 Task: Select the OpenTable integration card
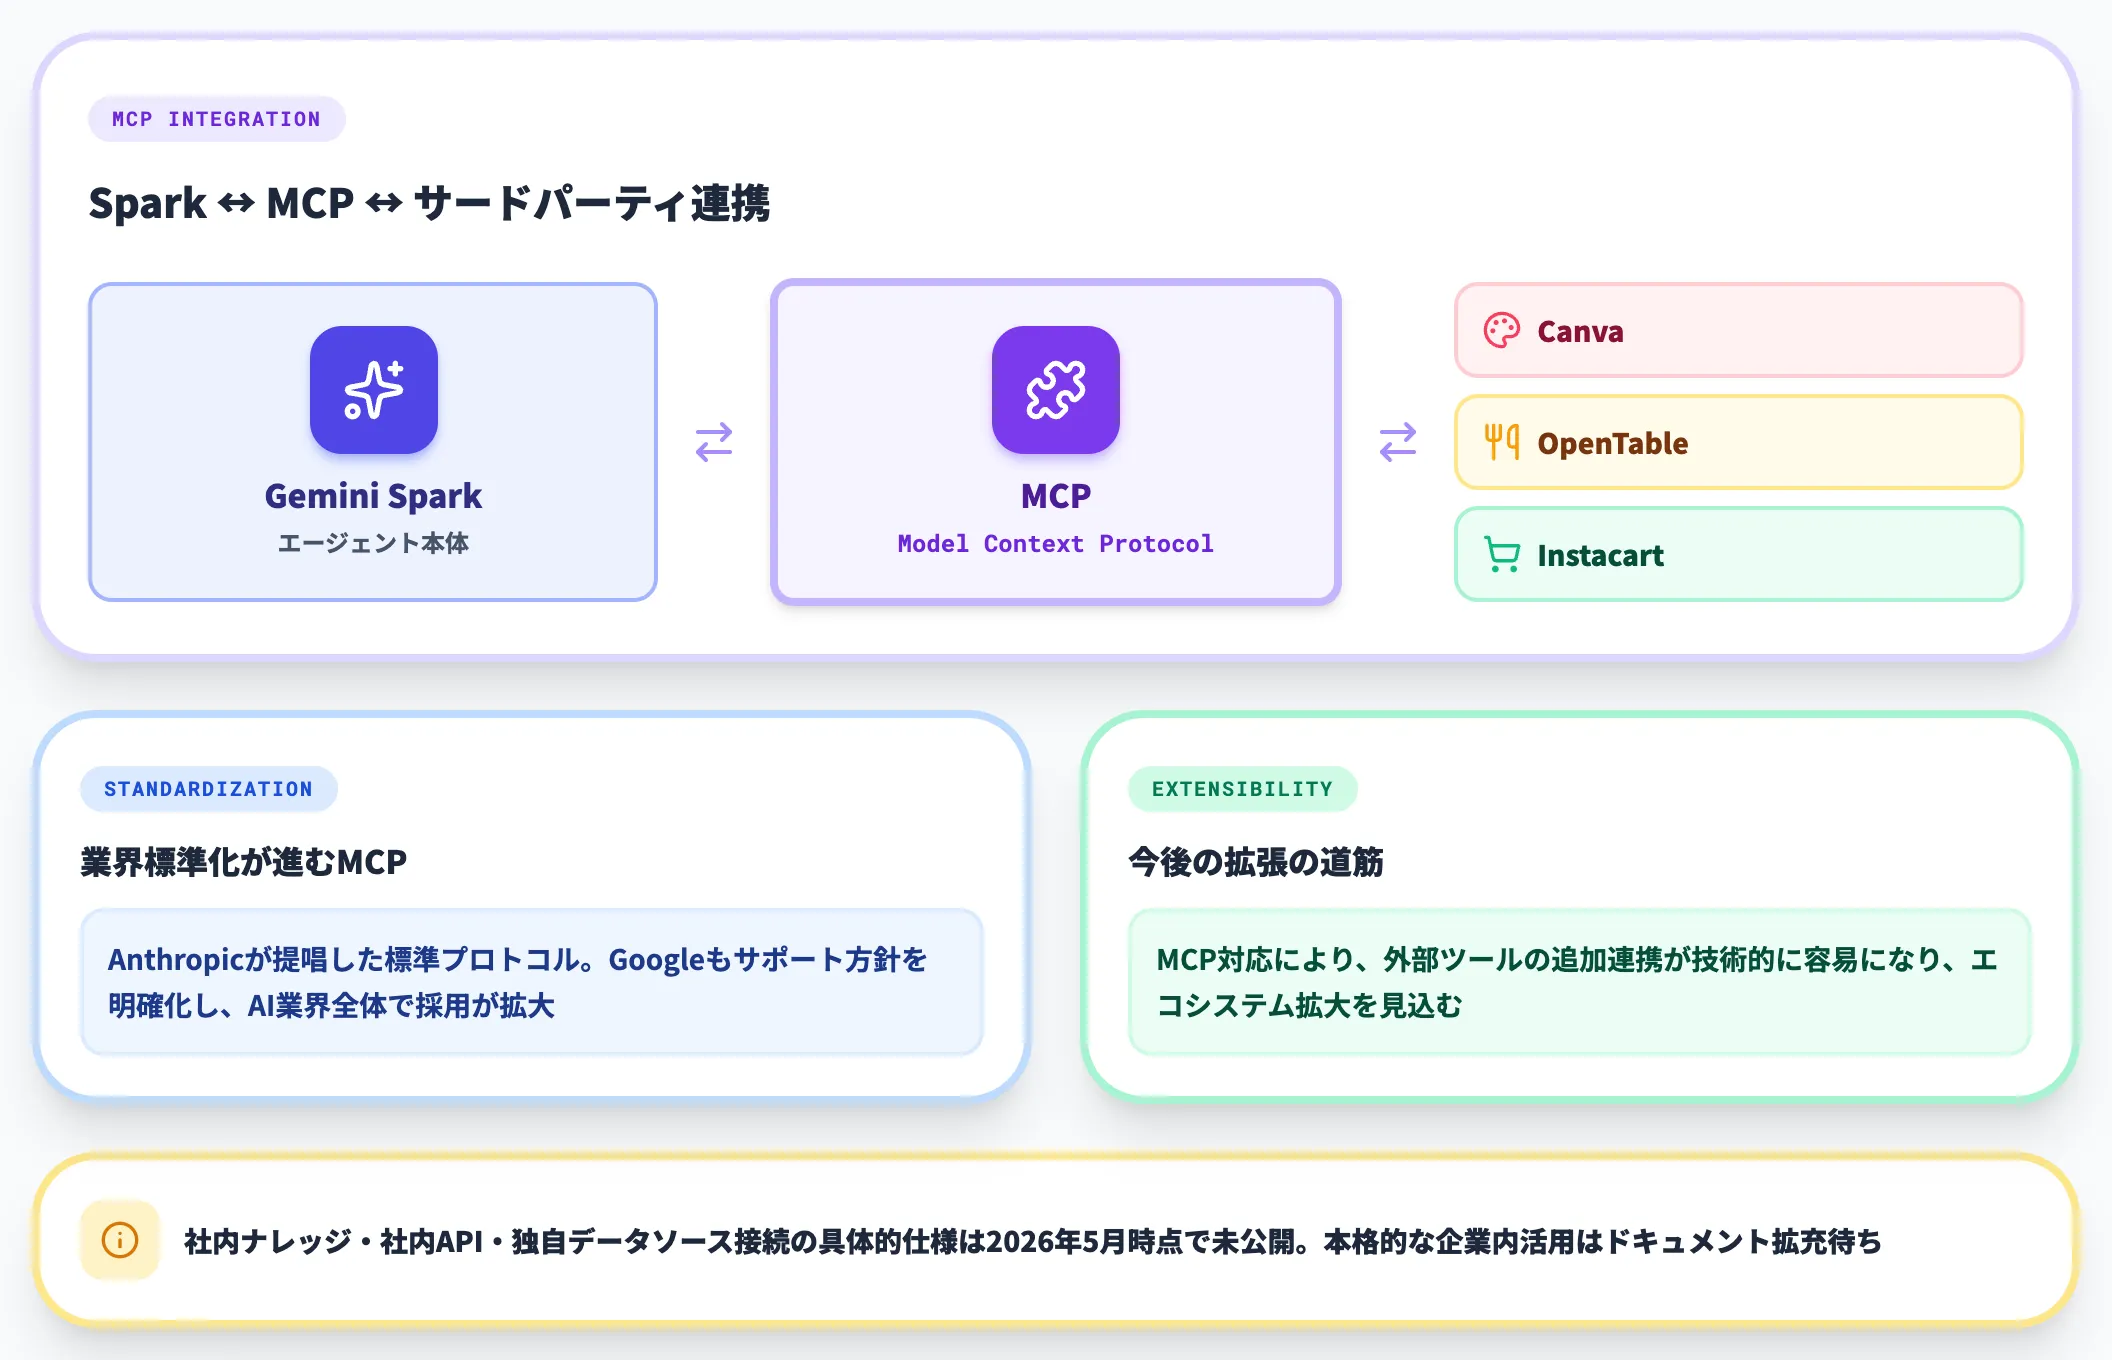click(x=1739, y=442)
